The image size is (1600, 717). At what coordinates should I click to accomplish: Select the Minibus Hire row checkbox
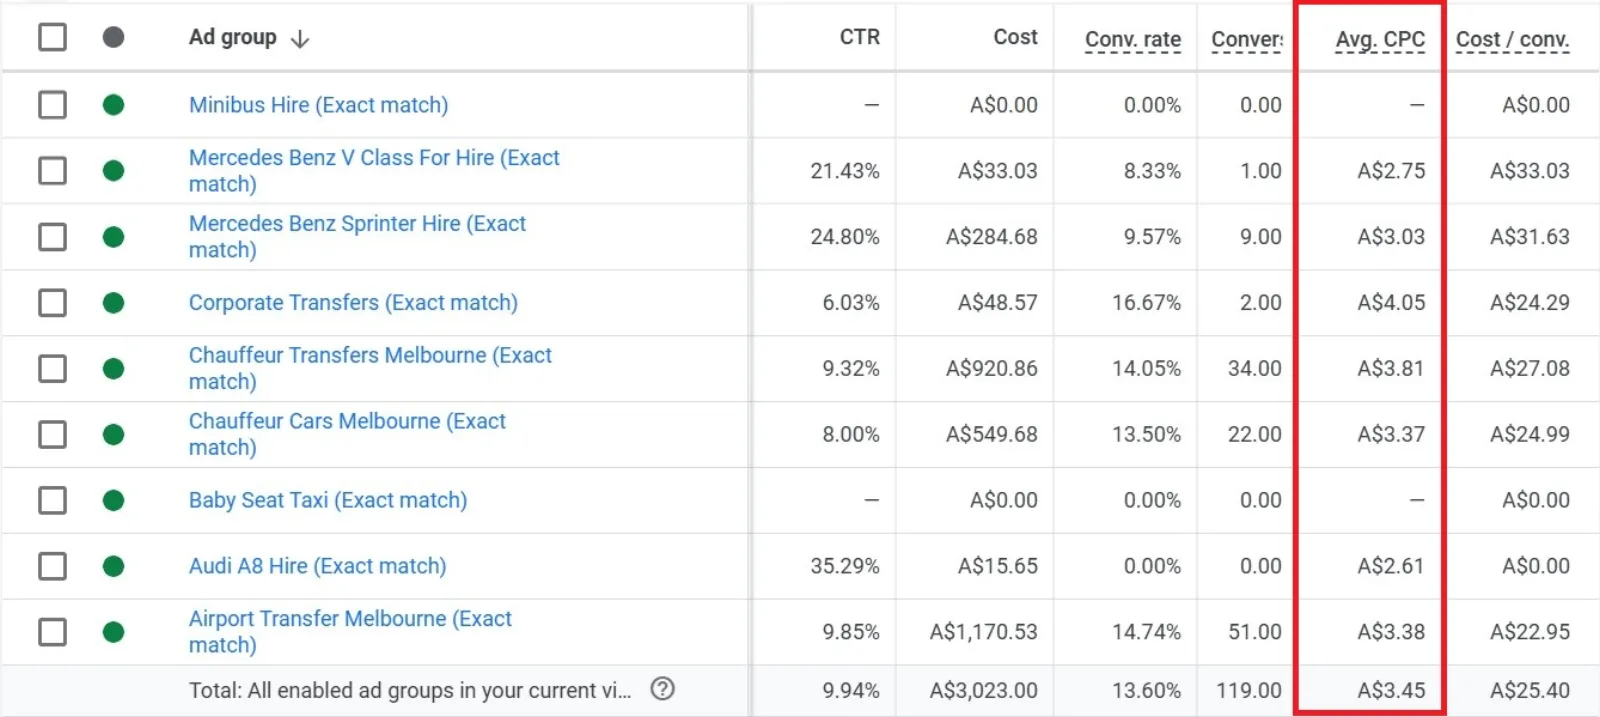point(52,105)
